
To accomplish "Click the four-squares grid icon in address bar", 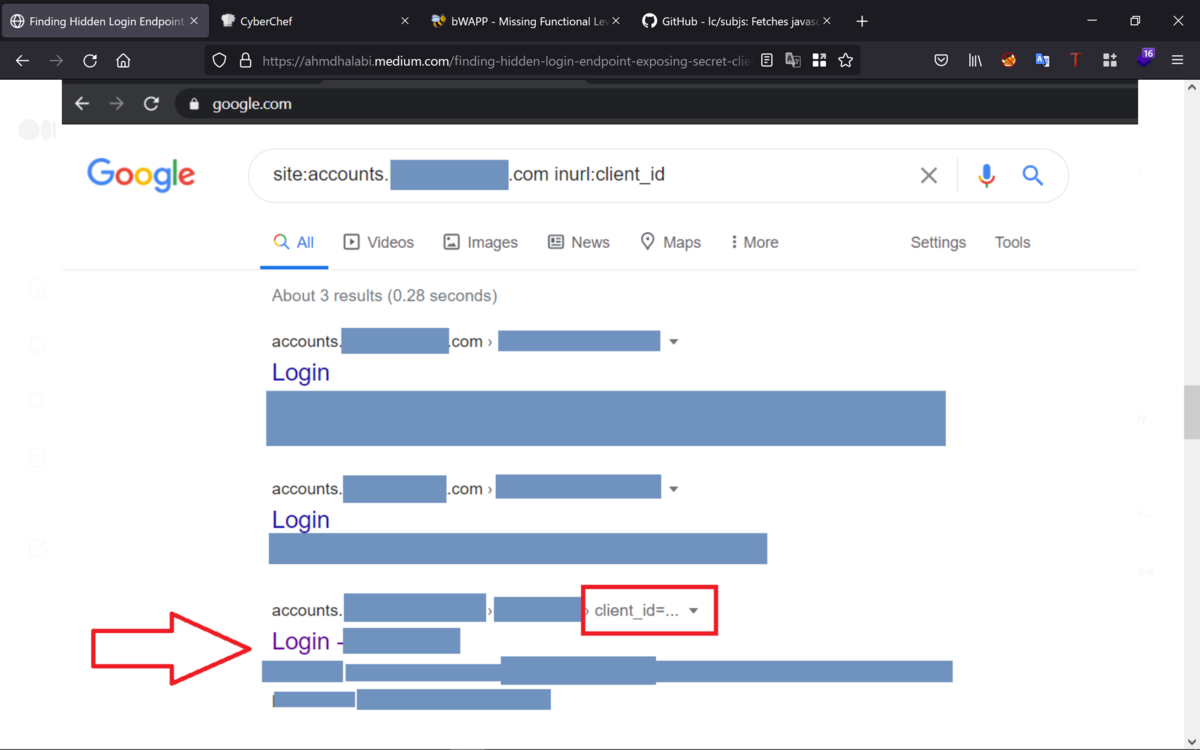I will point(819,60).
